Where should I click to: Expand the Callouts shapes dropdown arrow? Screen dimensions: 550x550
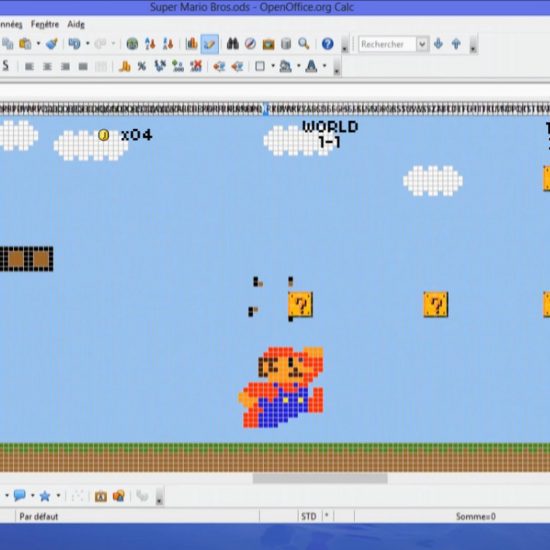click(x=33, y=496)
